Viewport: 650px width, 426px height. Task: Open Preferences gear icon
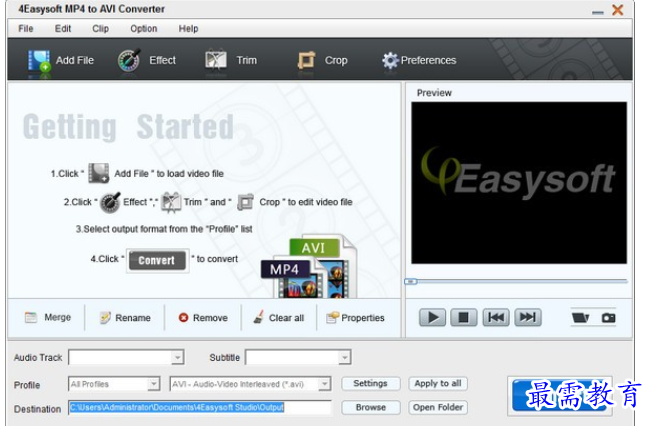click(x=390, y=61)
